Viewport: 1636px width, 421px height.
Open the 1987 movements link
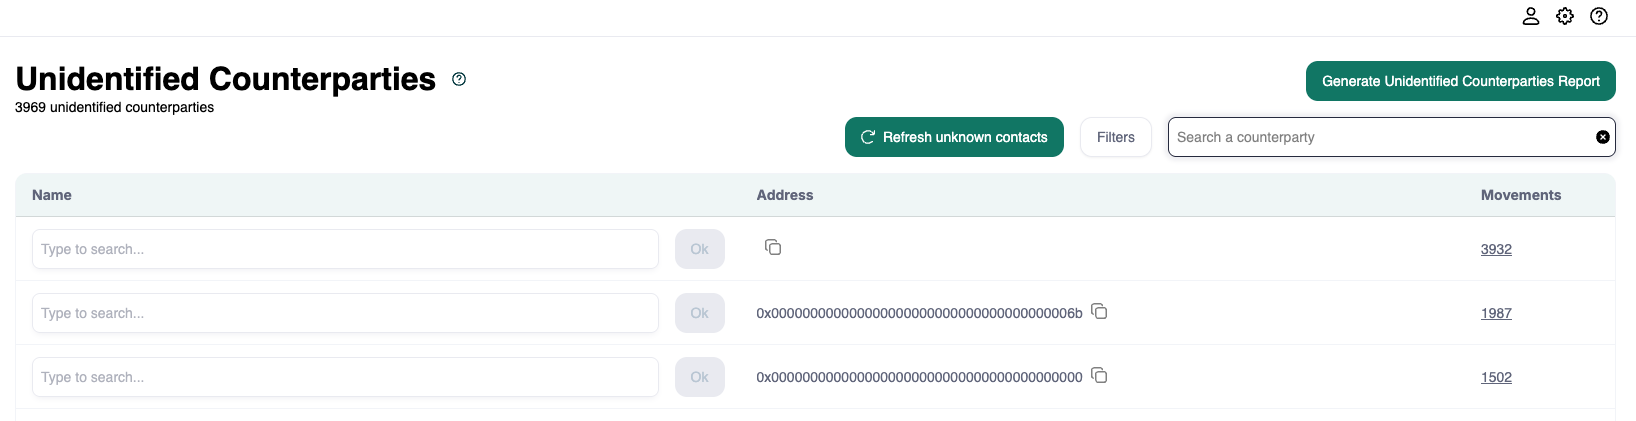[x=1496, y=313]
